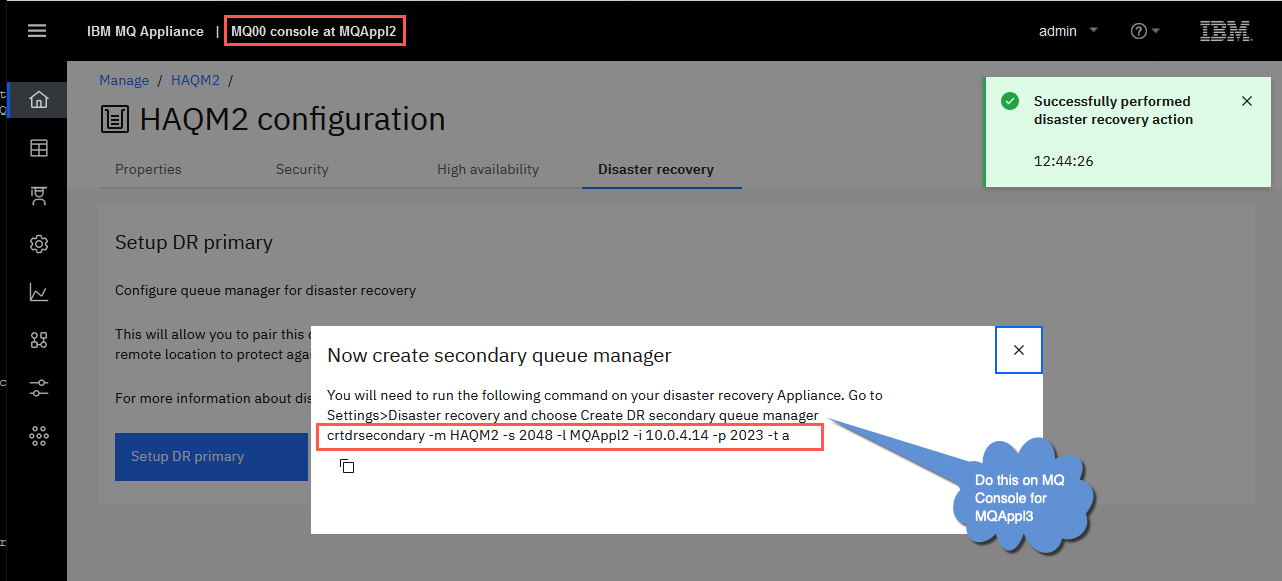Open the dots cluster icon in sidebar
This screenshot has height=581, width=1282.
(39, 435)
